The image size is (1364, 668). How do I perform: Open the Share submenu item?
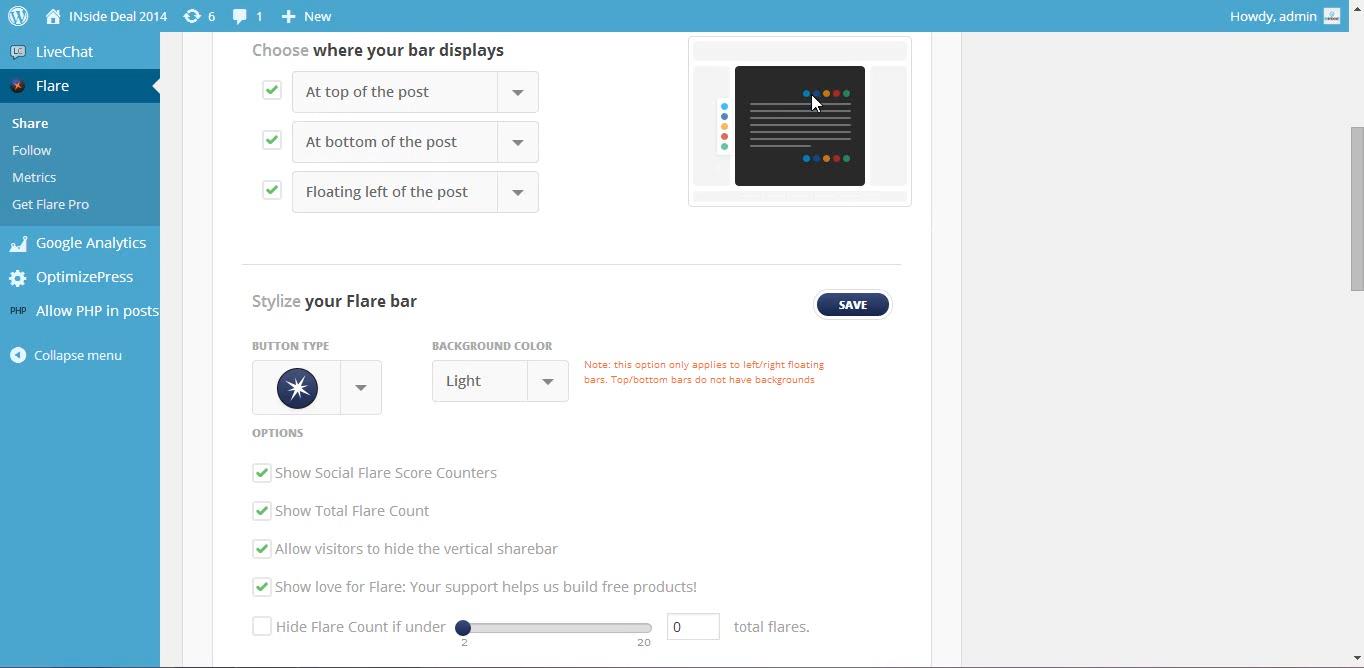click(30, 123)
